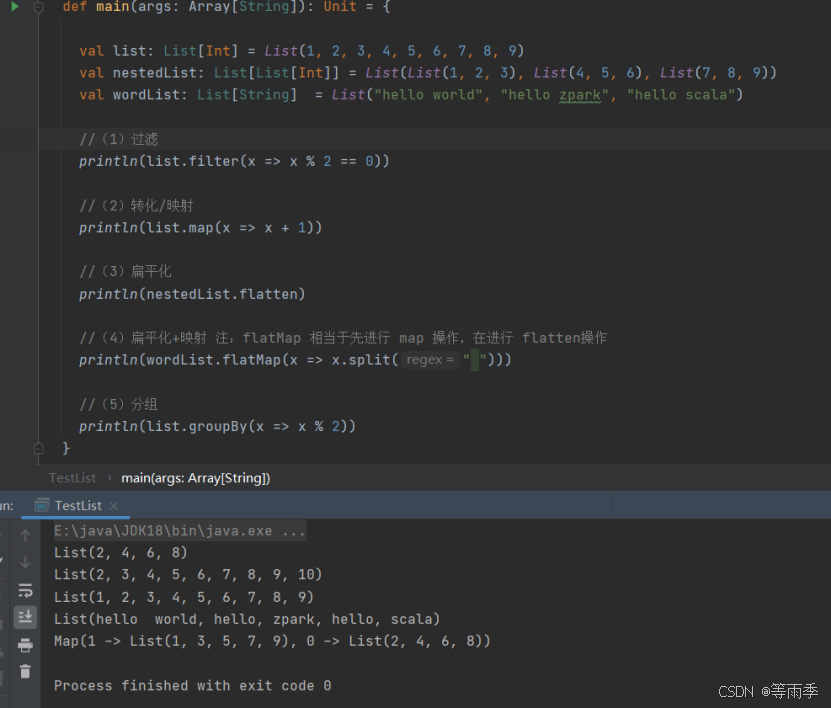Image resolution: width=831 pixels, height=708 pixels.
Task: Click the print console output icon
Action: tap(25, 645)
